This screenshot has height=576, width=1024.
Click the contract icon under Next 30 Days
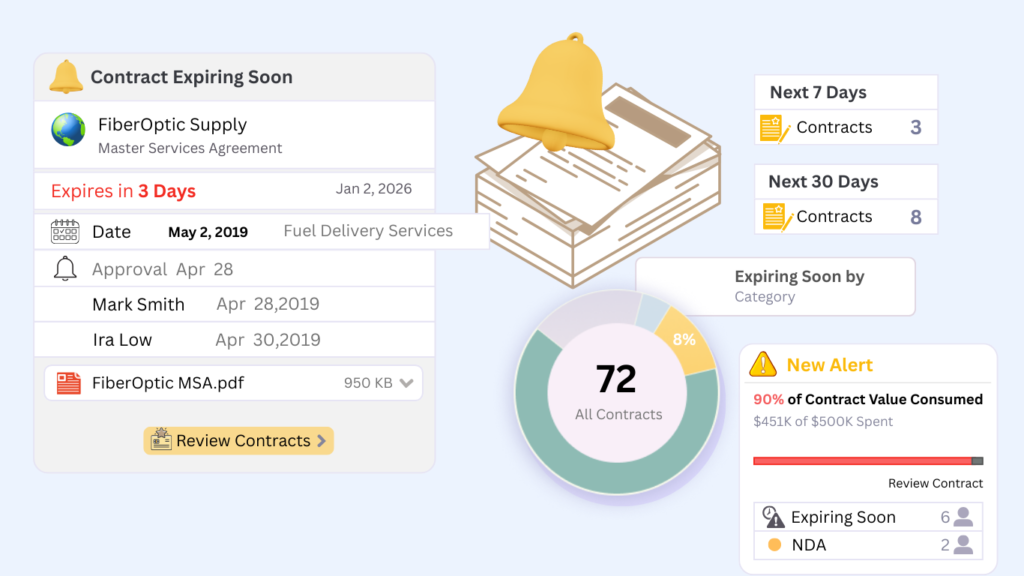coord(777,217)
